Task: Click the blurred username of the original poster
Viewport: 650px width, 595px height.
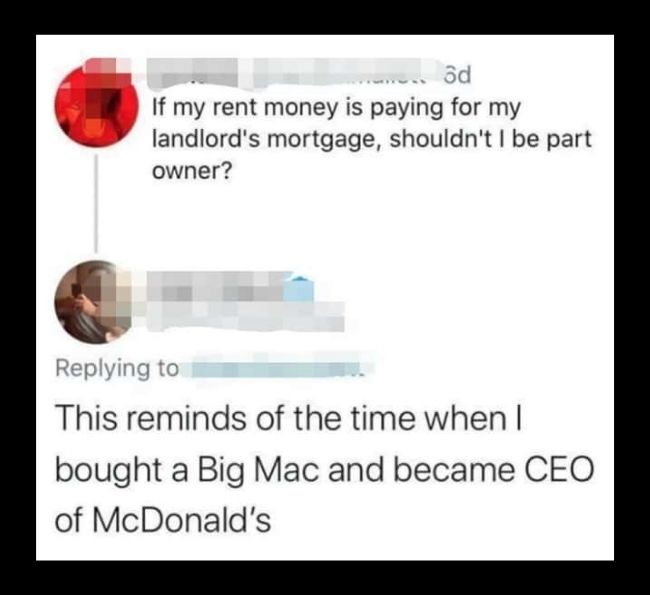Action: (292, 75)
